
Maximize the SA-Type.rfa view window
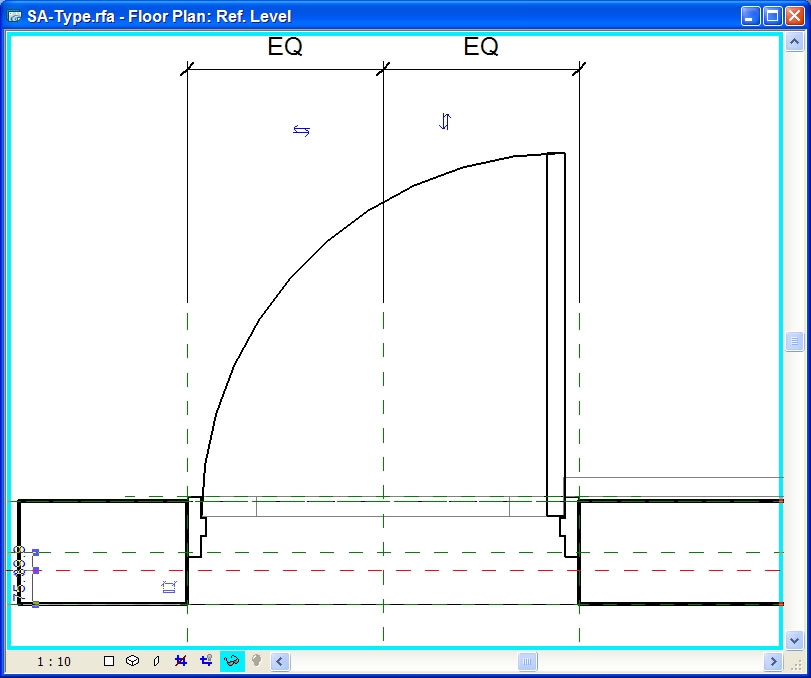point(772,16)
